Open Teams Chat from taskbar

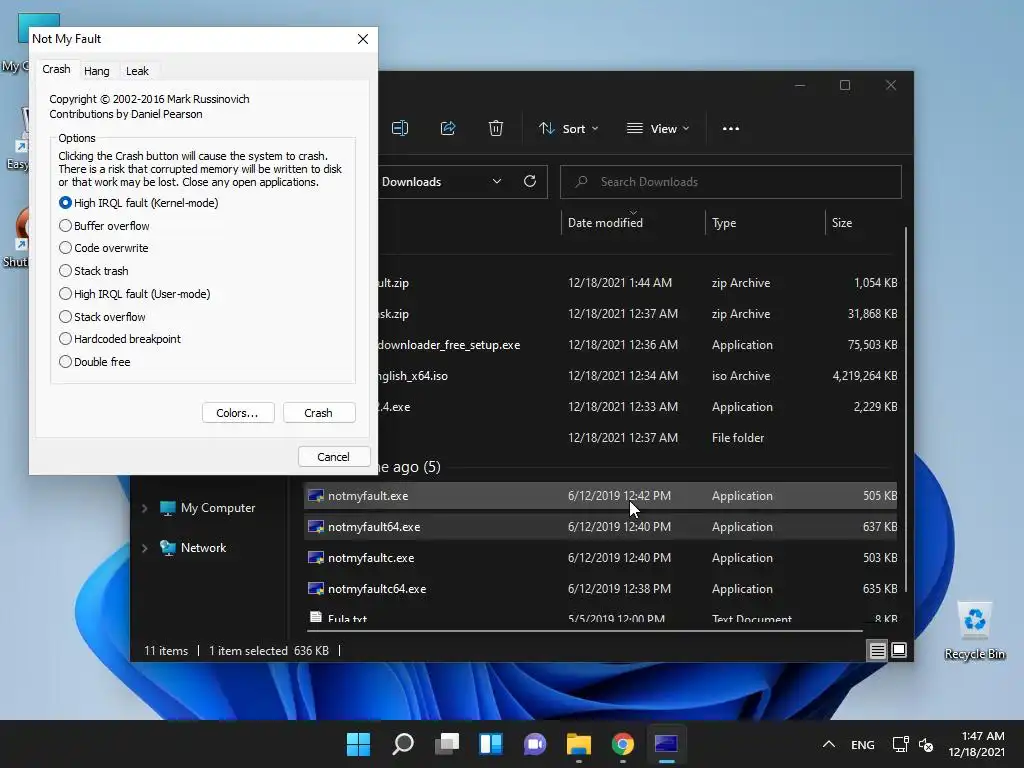[x=534, y=744]
